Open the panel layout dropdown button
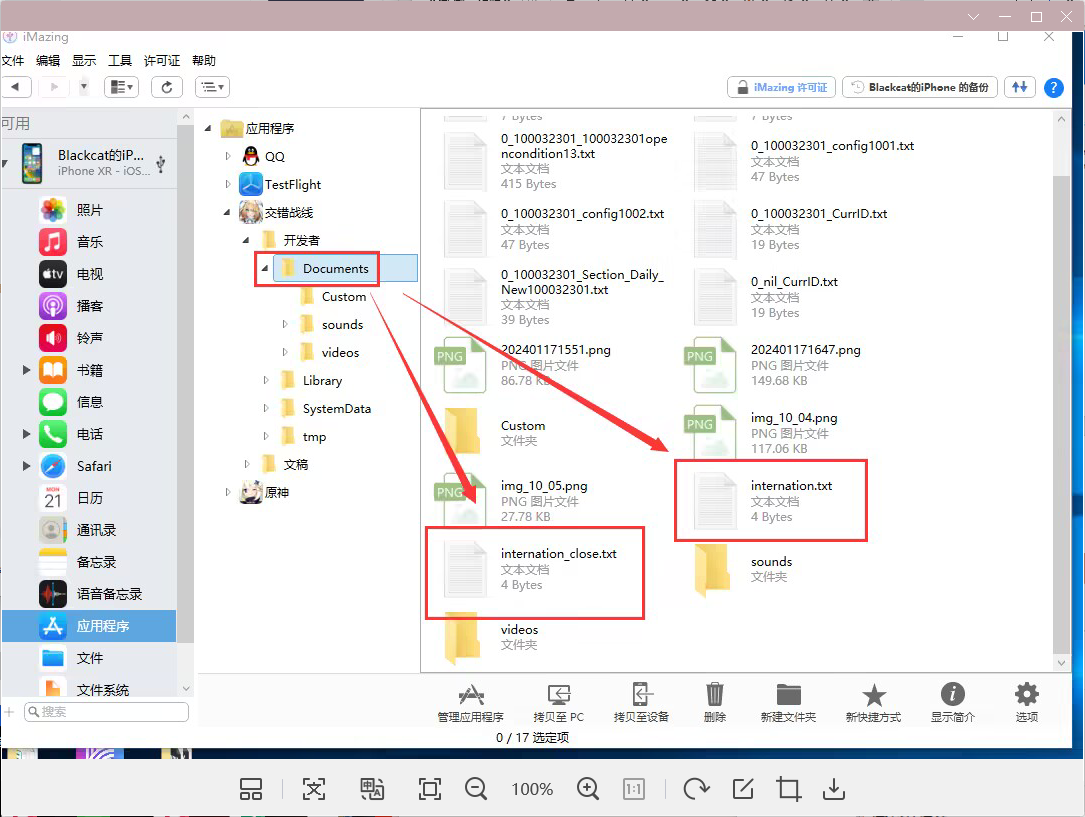Viewport: 1085px width, 817px height. click(122, 87)
